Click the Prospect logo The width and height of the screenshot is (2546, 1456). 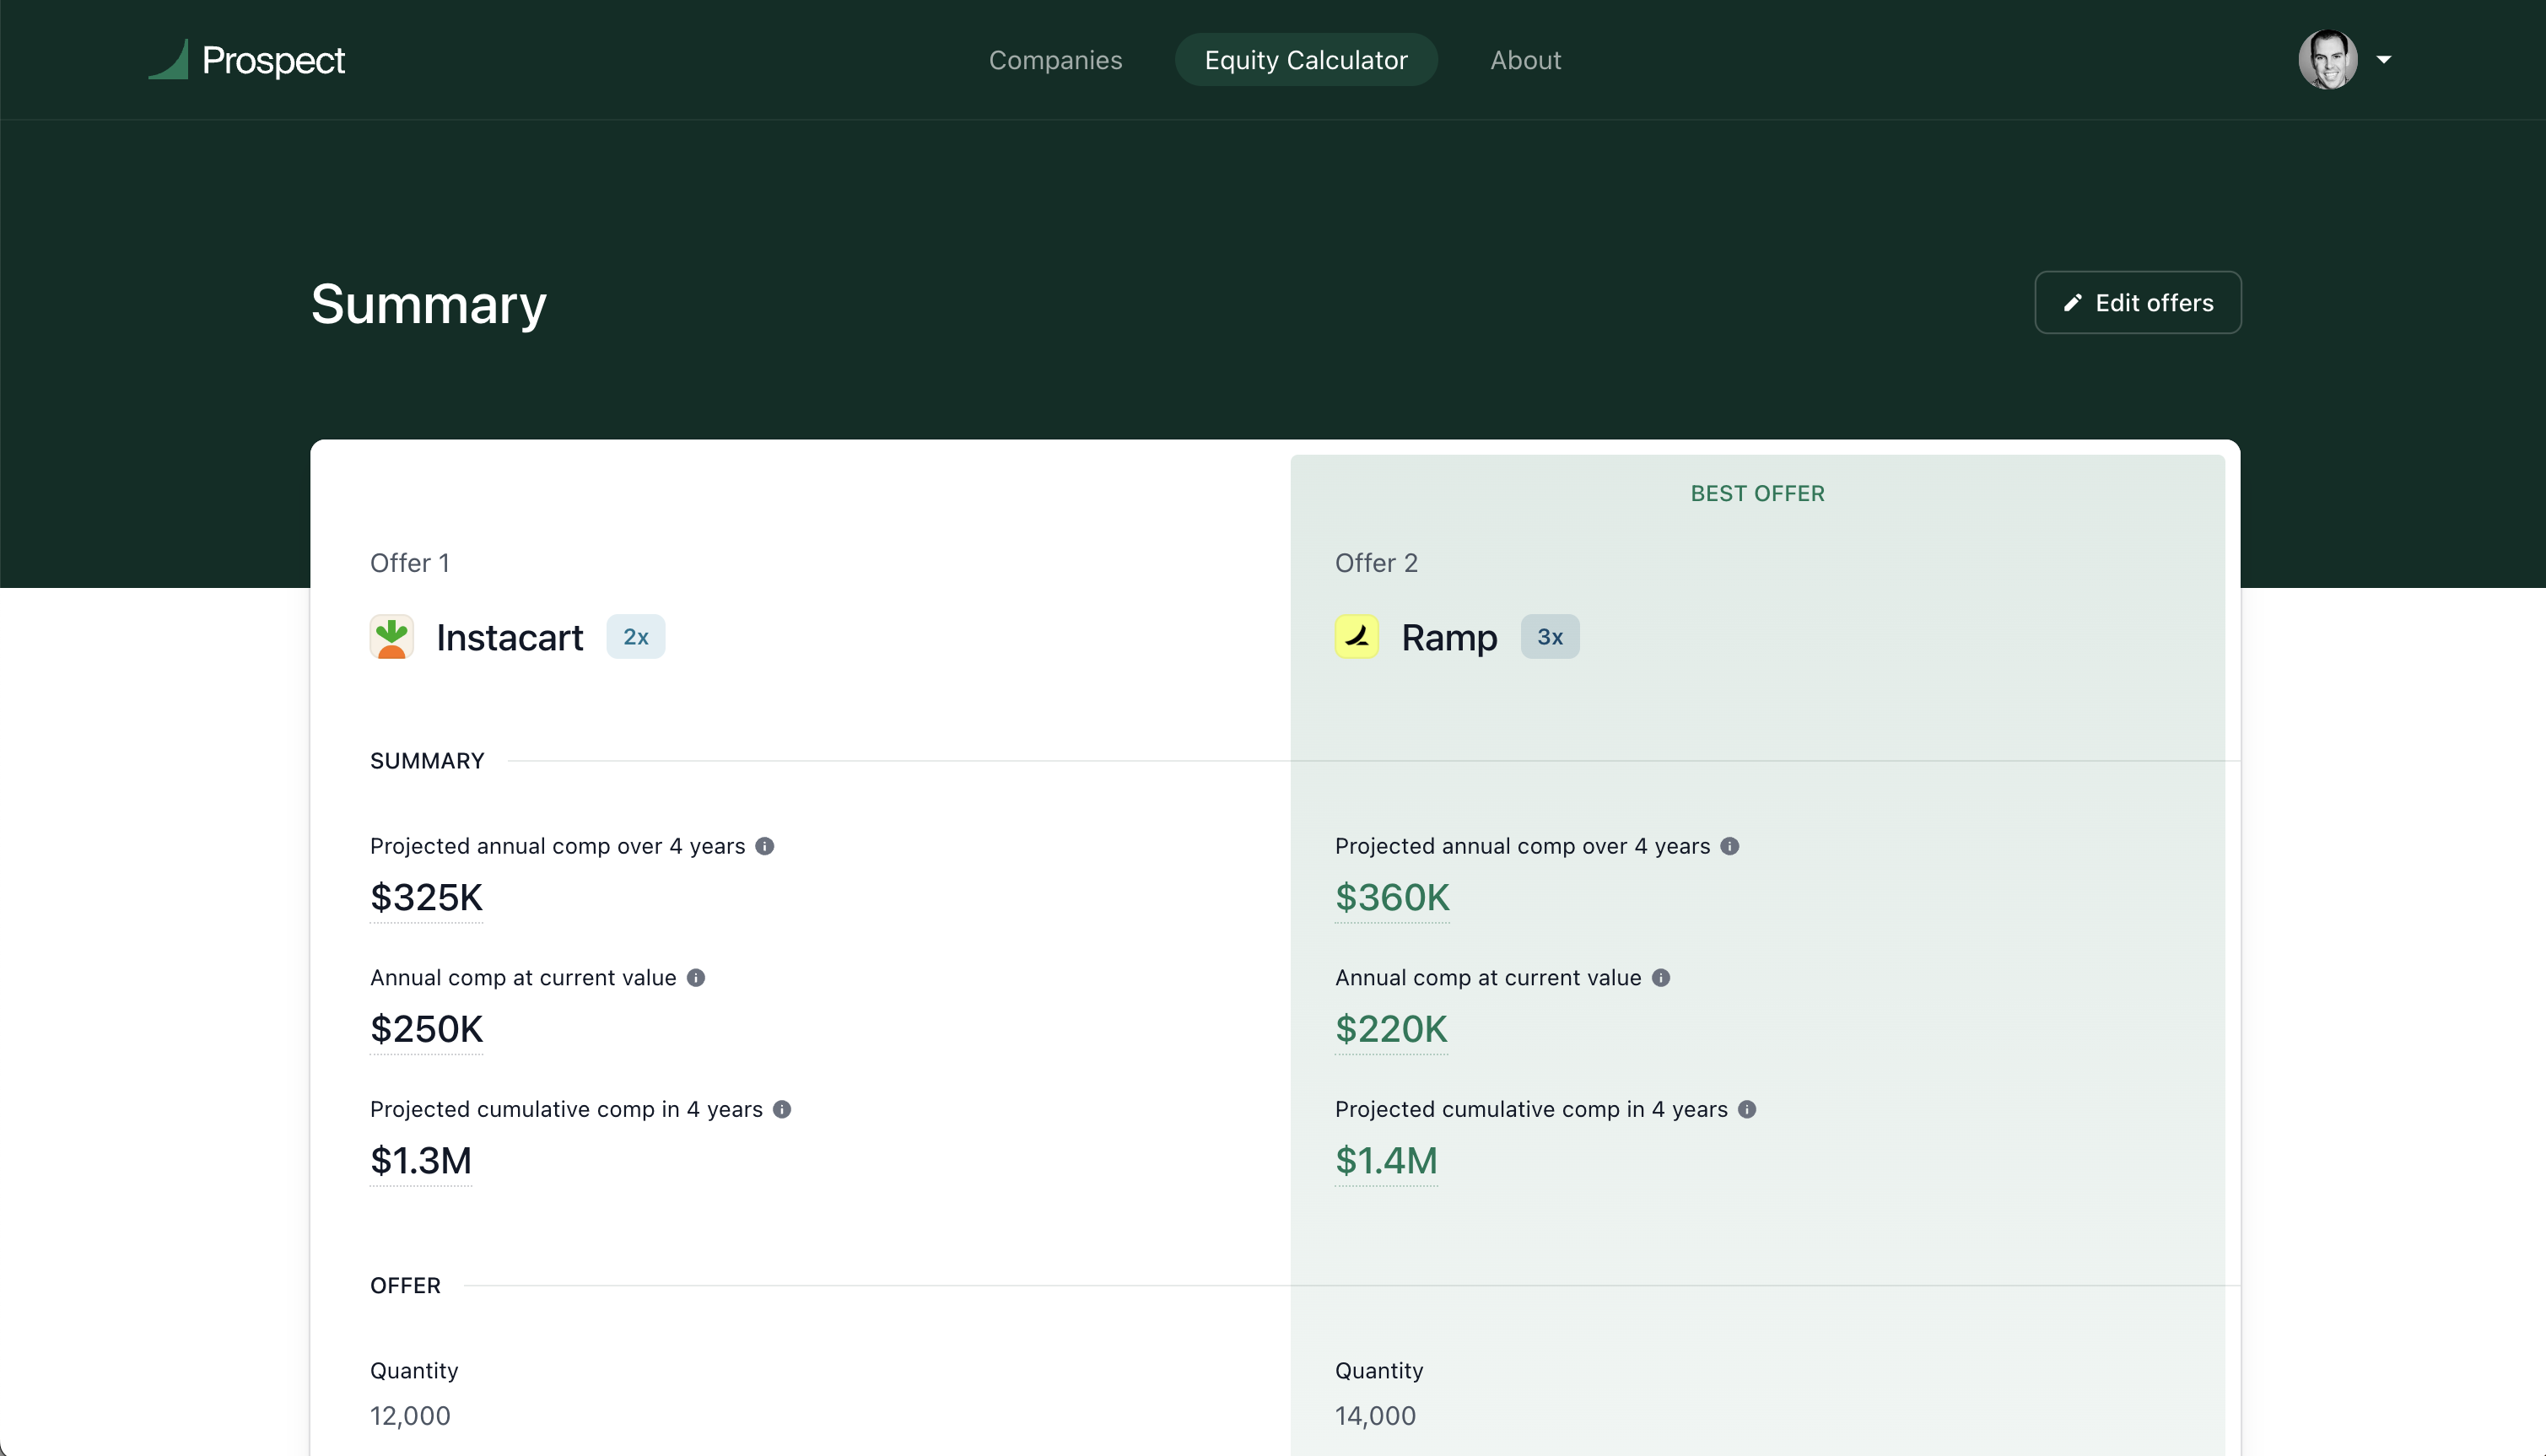(246, 60)
